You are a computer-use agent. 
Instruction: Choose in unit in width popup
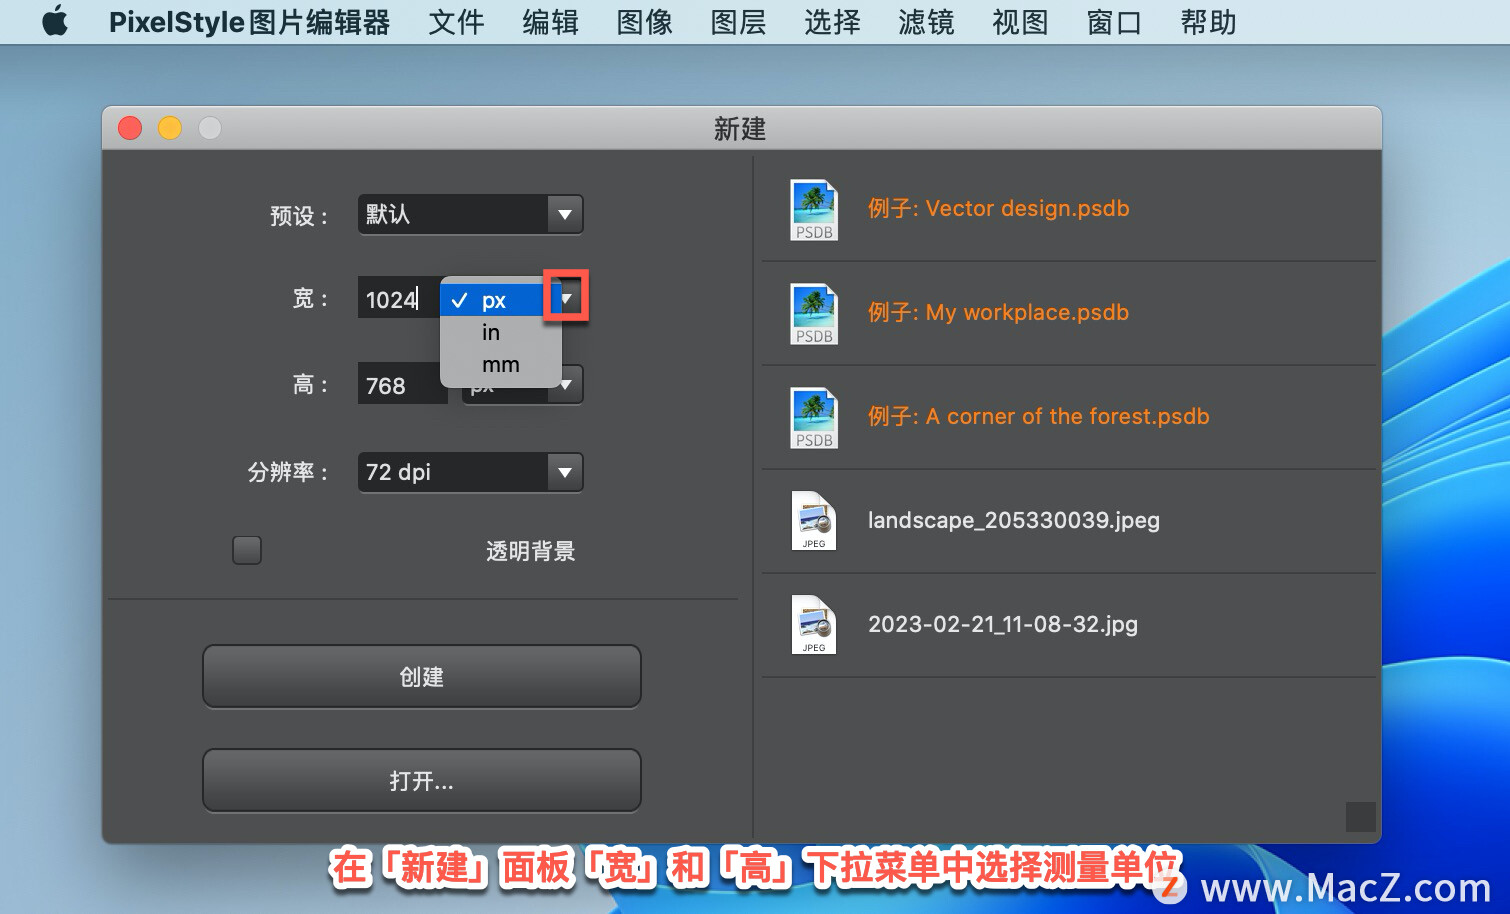tap(501, 332)
